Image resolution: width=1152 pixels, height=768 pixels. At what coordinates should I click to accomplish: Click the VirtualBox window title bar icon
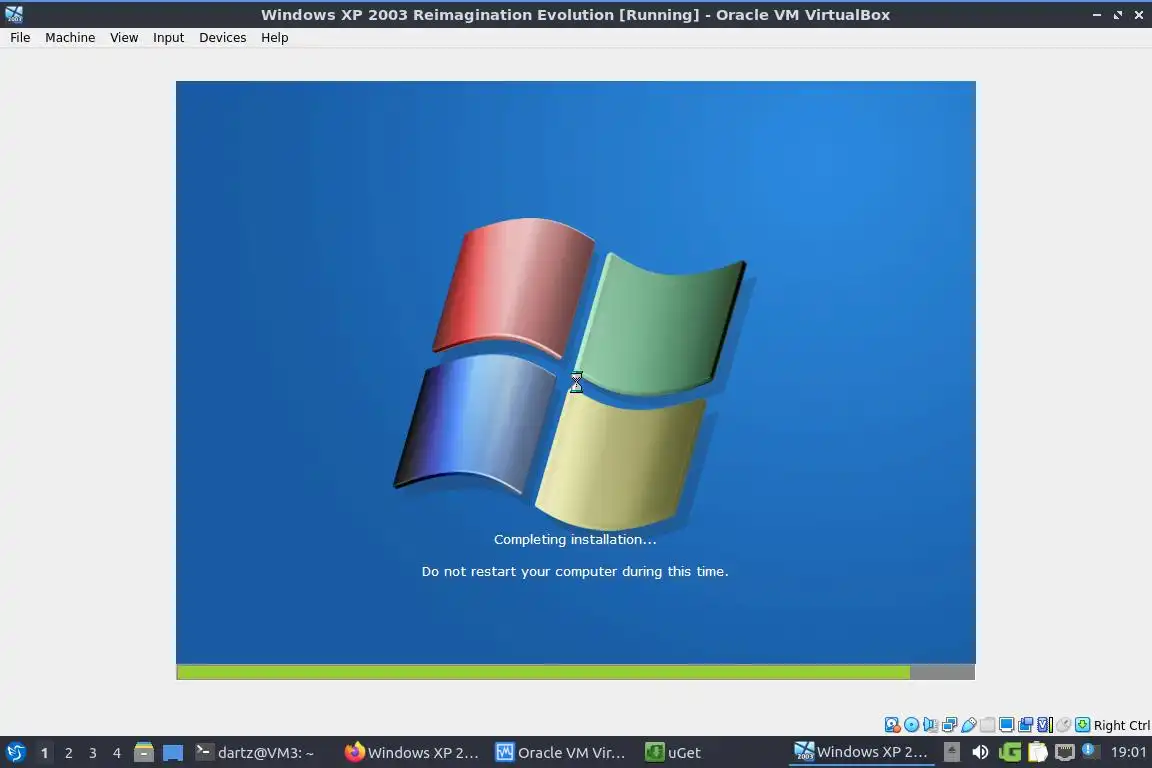(x=14, y=14)
